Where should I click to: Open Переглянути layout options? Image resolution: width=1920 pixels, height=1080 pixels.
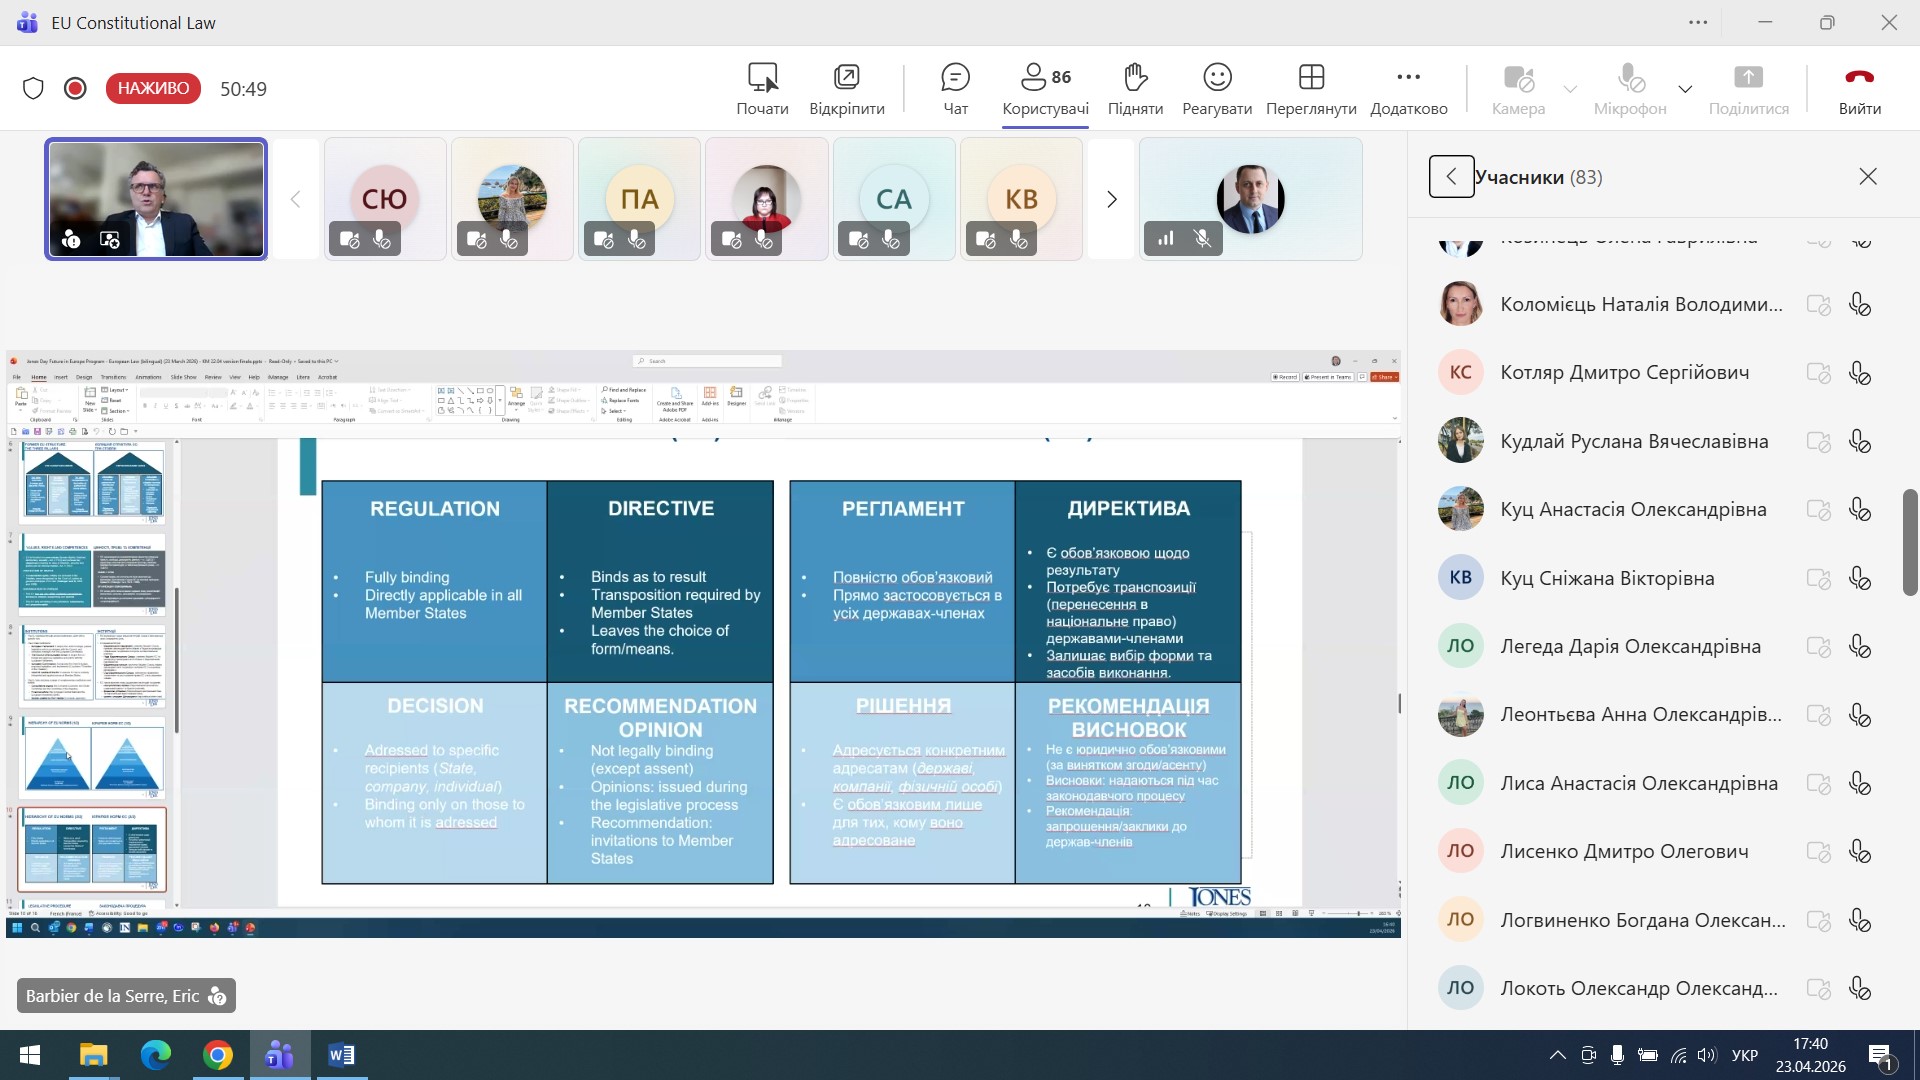(x=1310, y=88)
